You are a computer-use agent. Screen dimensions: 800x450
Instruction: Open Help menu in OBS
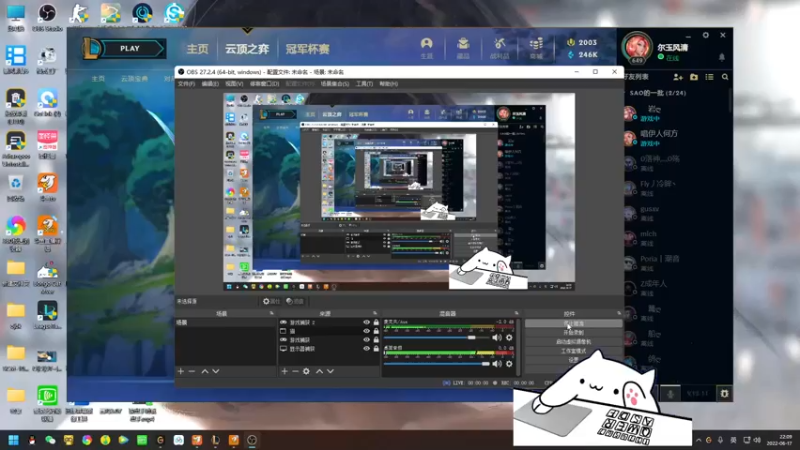pyautogui.click(x=388, y=84)
